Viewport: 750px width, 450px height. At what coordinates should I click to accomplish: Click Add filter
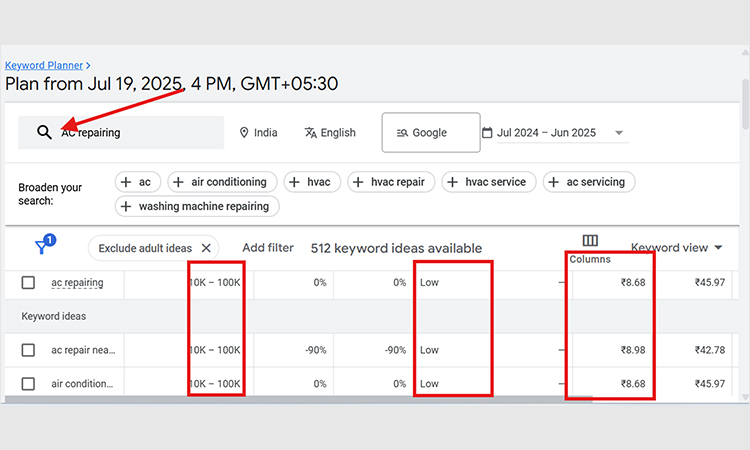(x=268, y=248)
